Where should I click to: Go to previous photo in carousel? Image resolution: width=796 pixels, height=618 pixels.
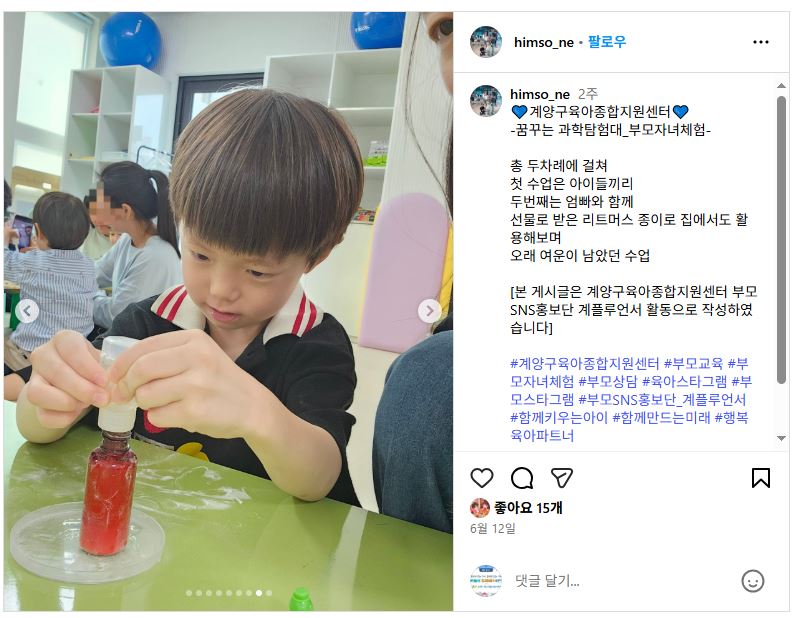click(27, 310)
